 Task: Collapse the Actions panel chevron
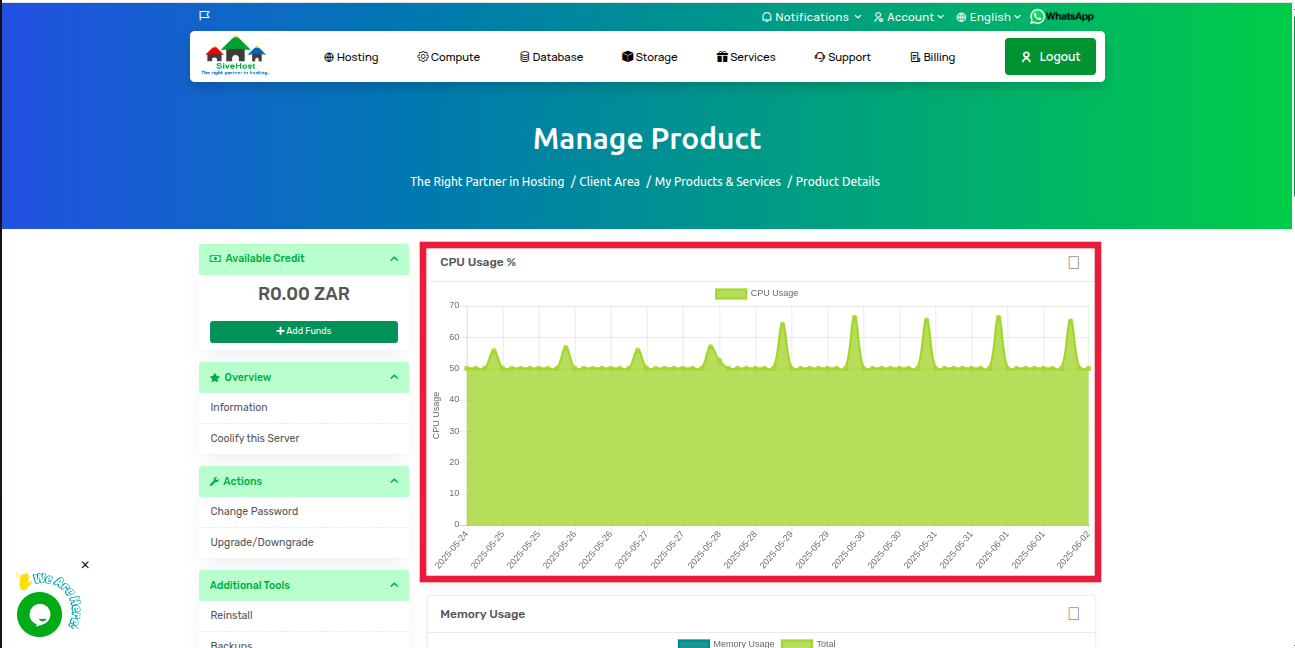tap(394, 481)
